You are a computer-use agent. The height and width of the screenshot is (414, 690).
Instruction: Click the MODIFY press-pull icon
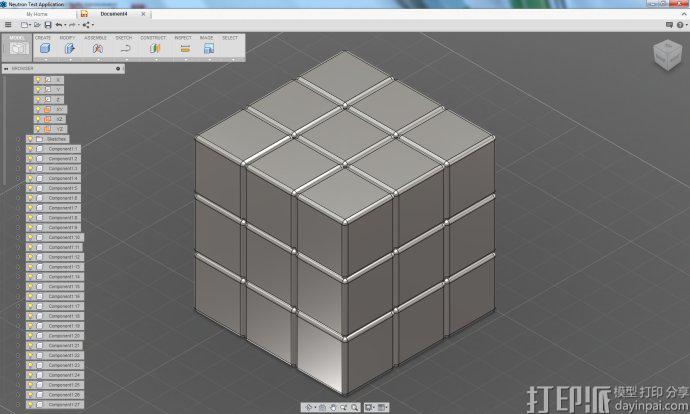tap(70, 48)
